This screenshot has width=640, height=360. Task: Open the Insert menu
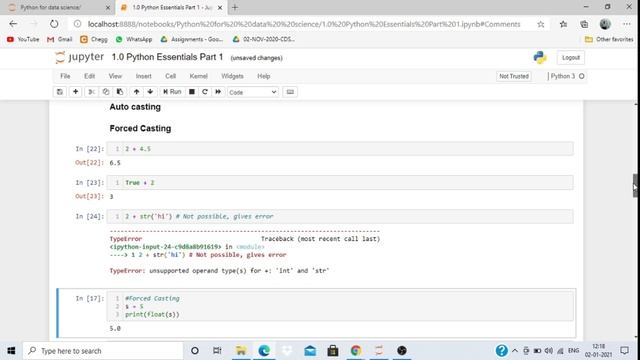pyautogui.click(x=144, y=76)
